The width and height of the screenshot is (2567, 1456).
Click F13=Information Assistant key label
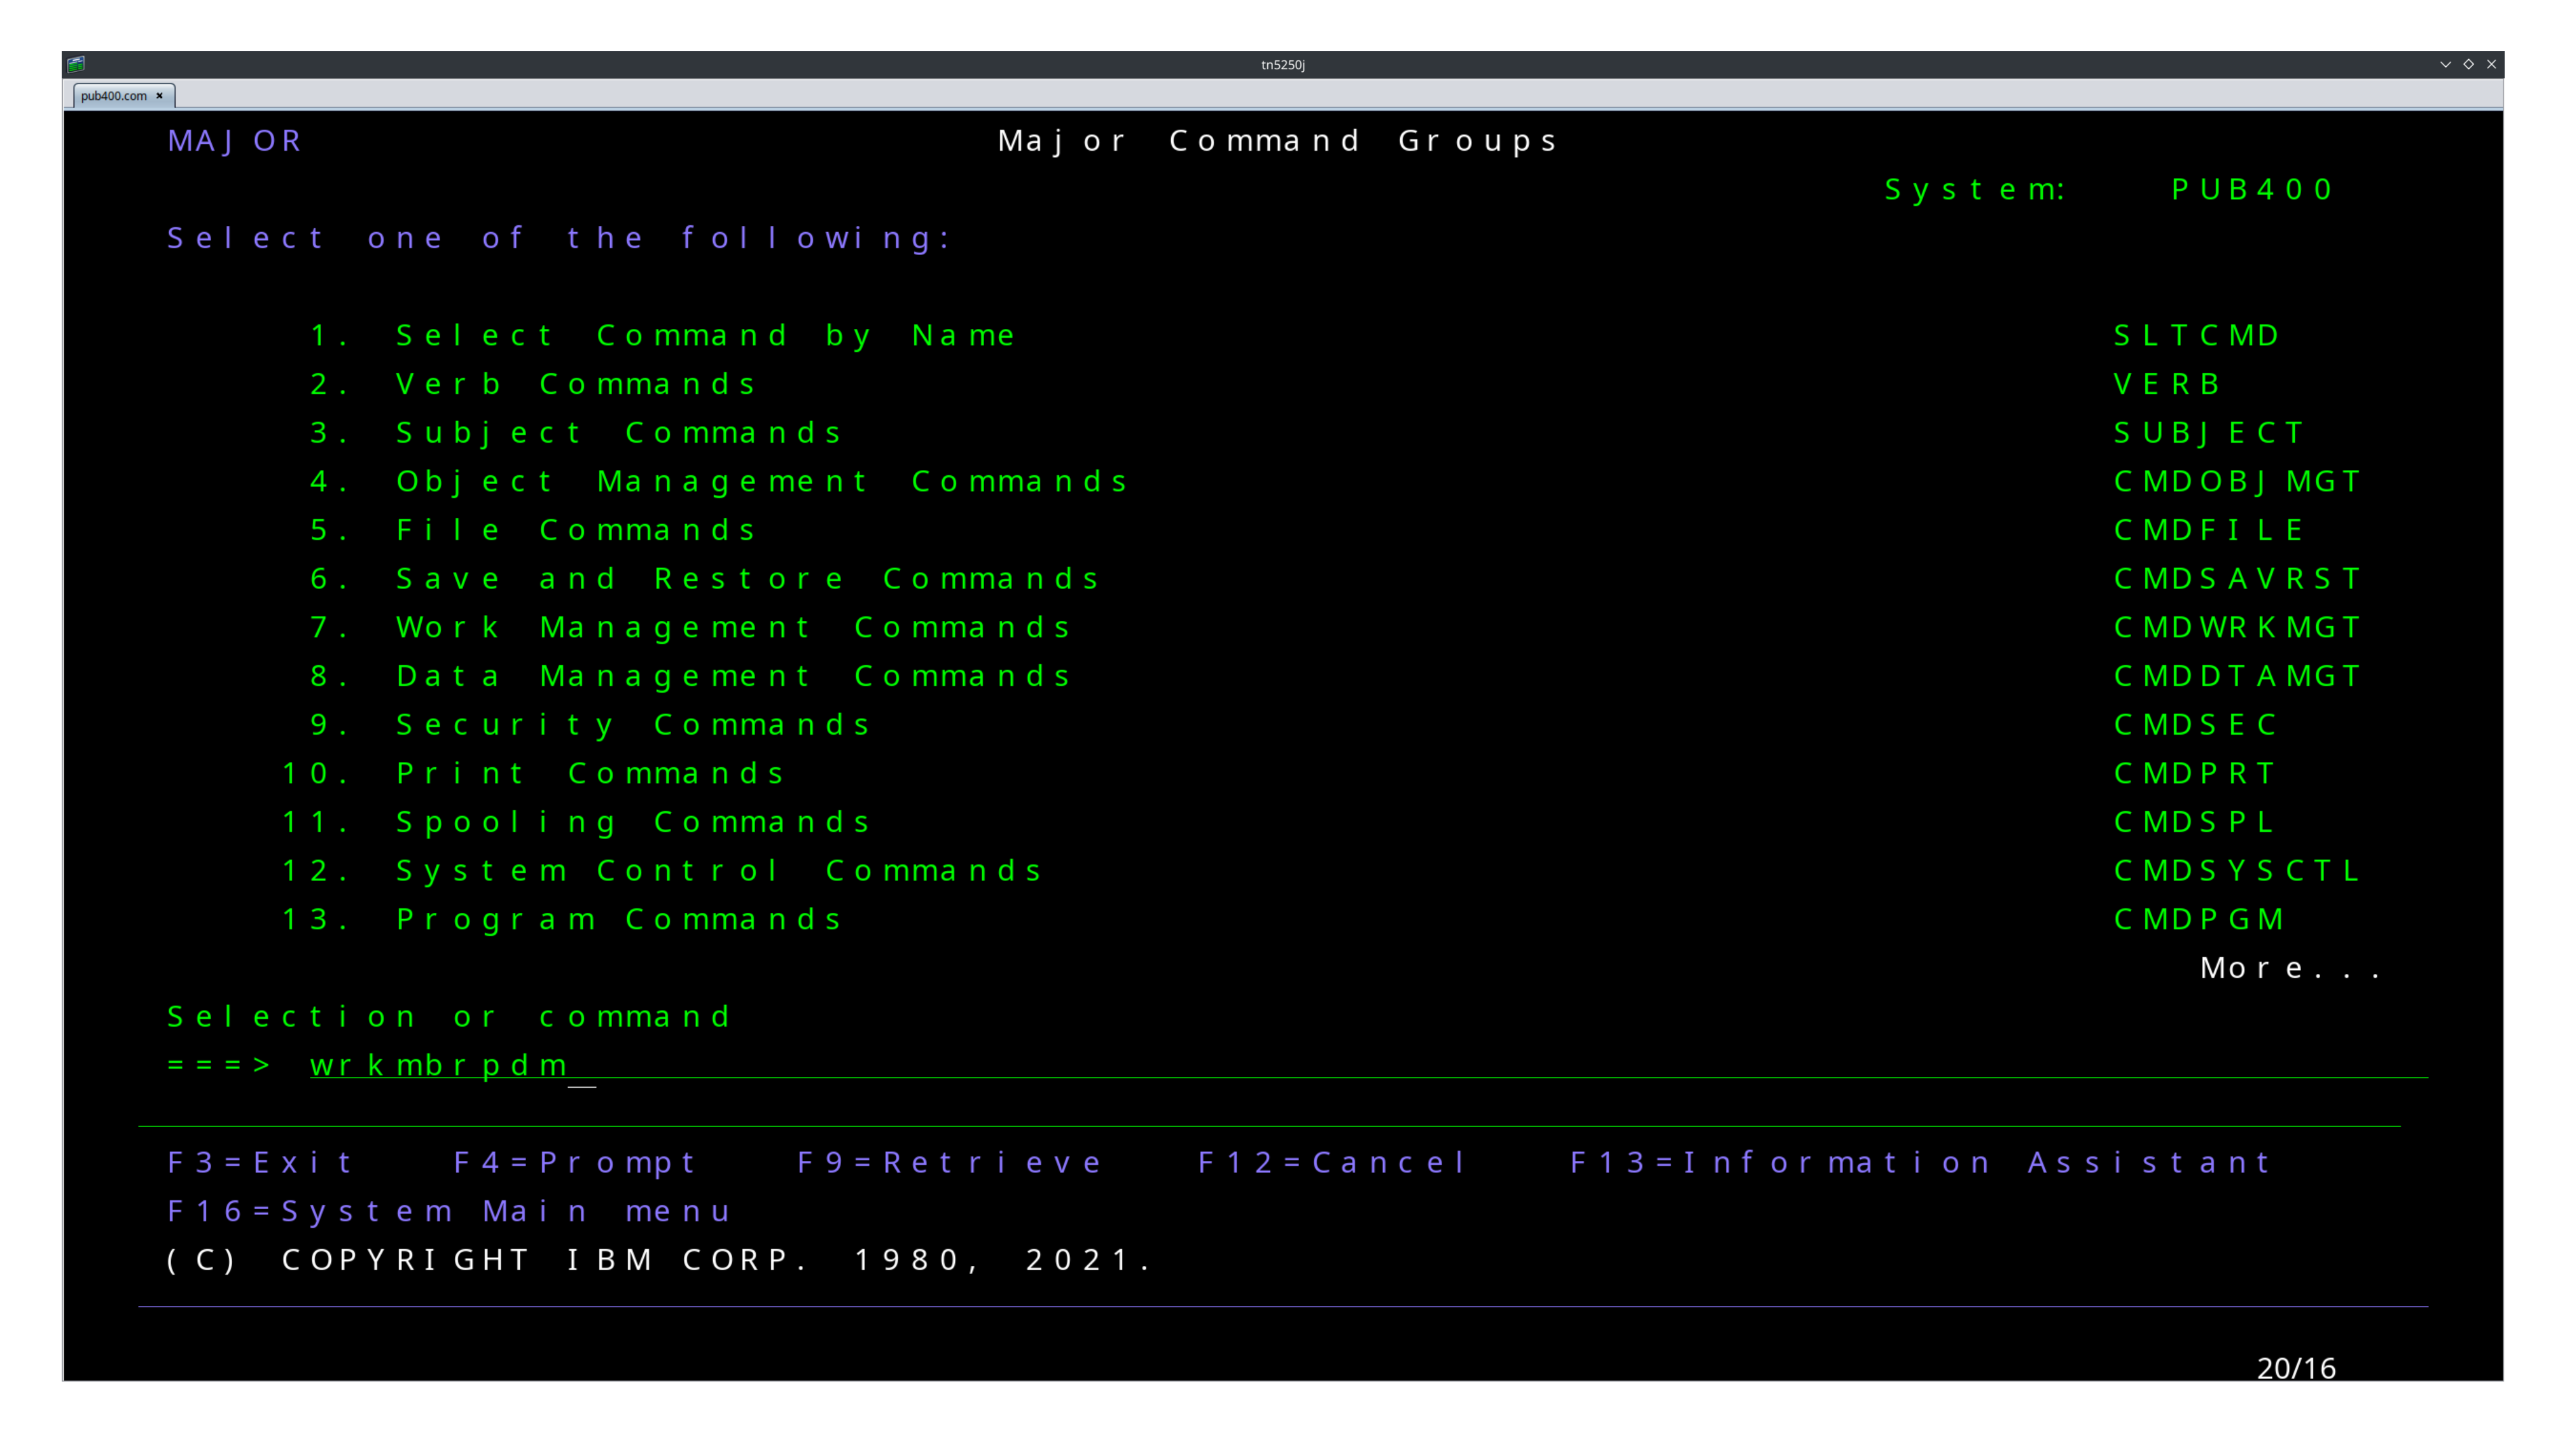pos(1920,1162)
